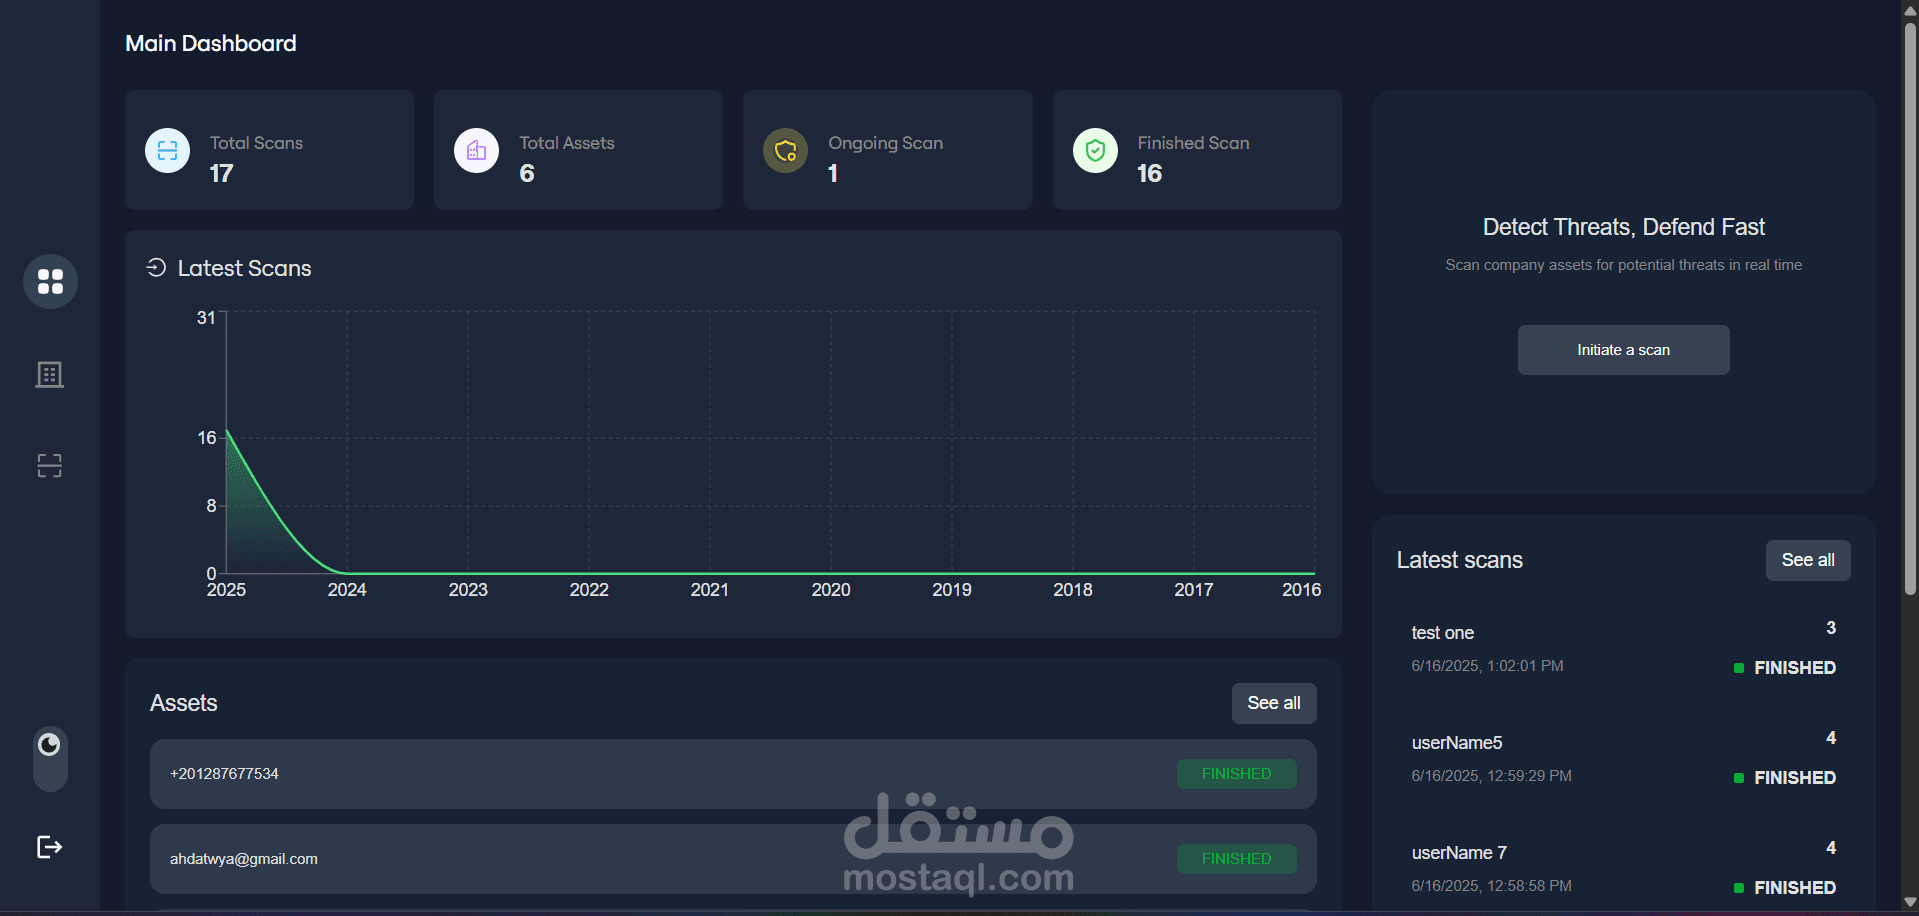Screen dimensions: 1919x916
Task: Select the assets building icon in sidebar
Action: click(49, 374)
